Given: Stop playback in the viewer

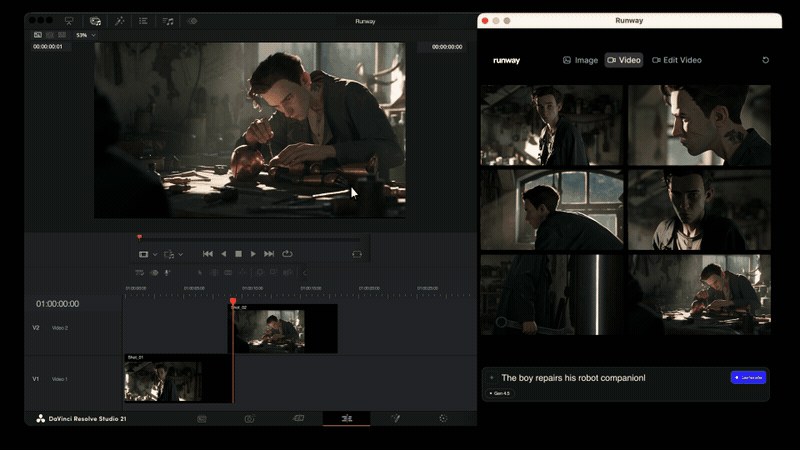Looking at the screenshot, I should 238,254.
